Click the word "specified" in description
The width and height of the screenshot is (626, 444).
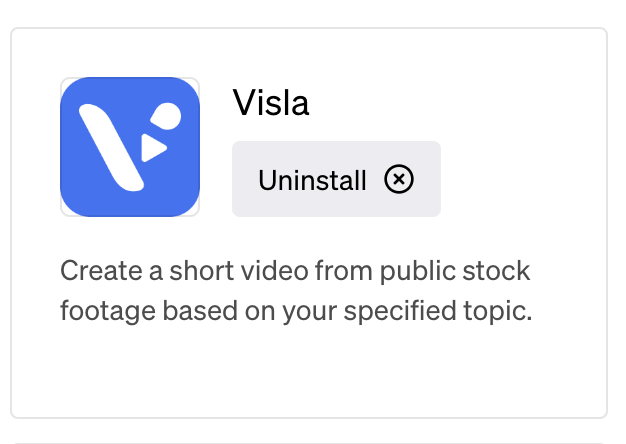click(x=400, y=312)
